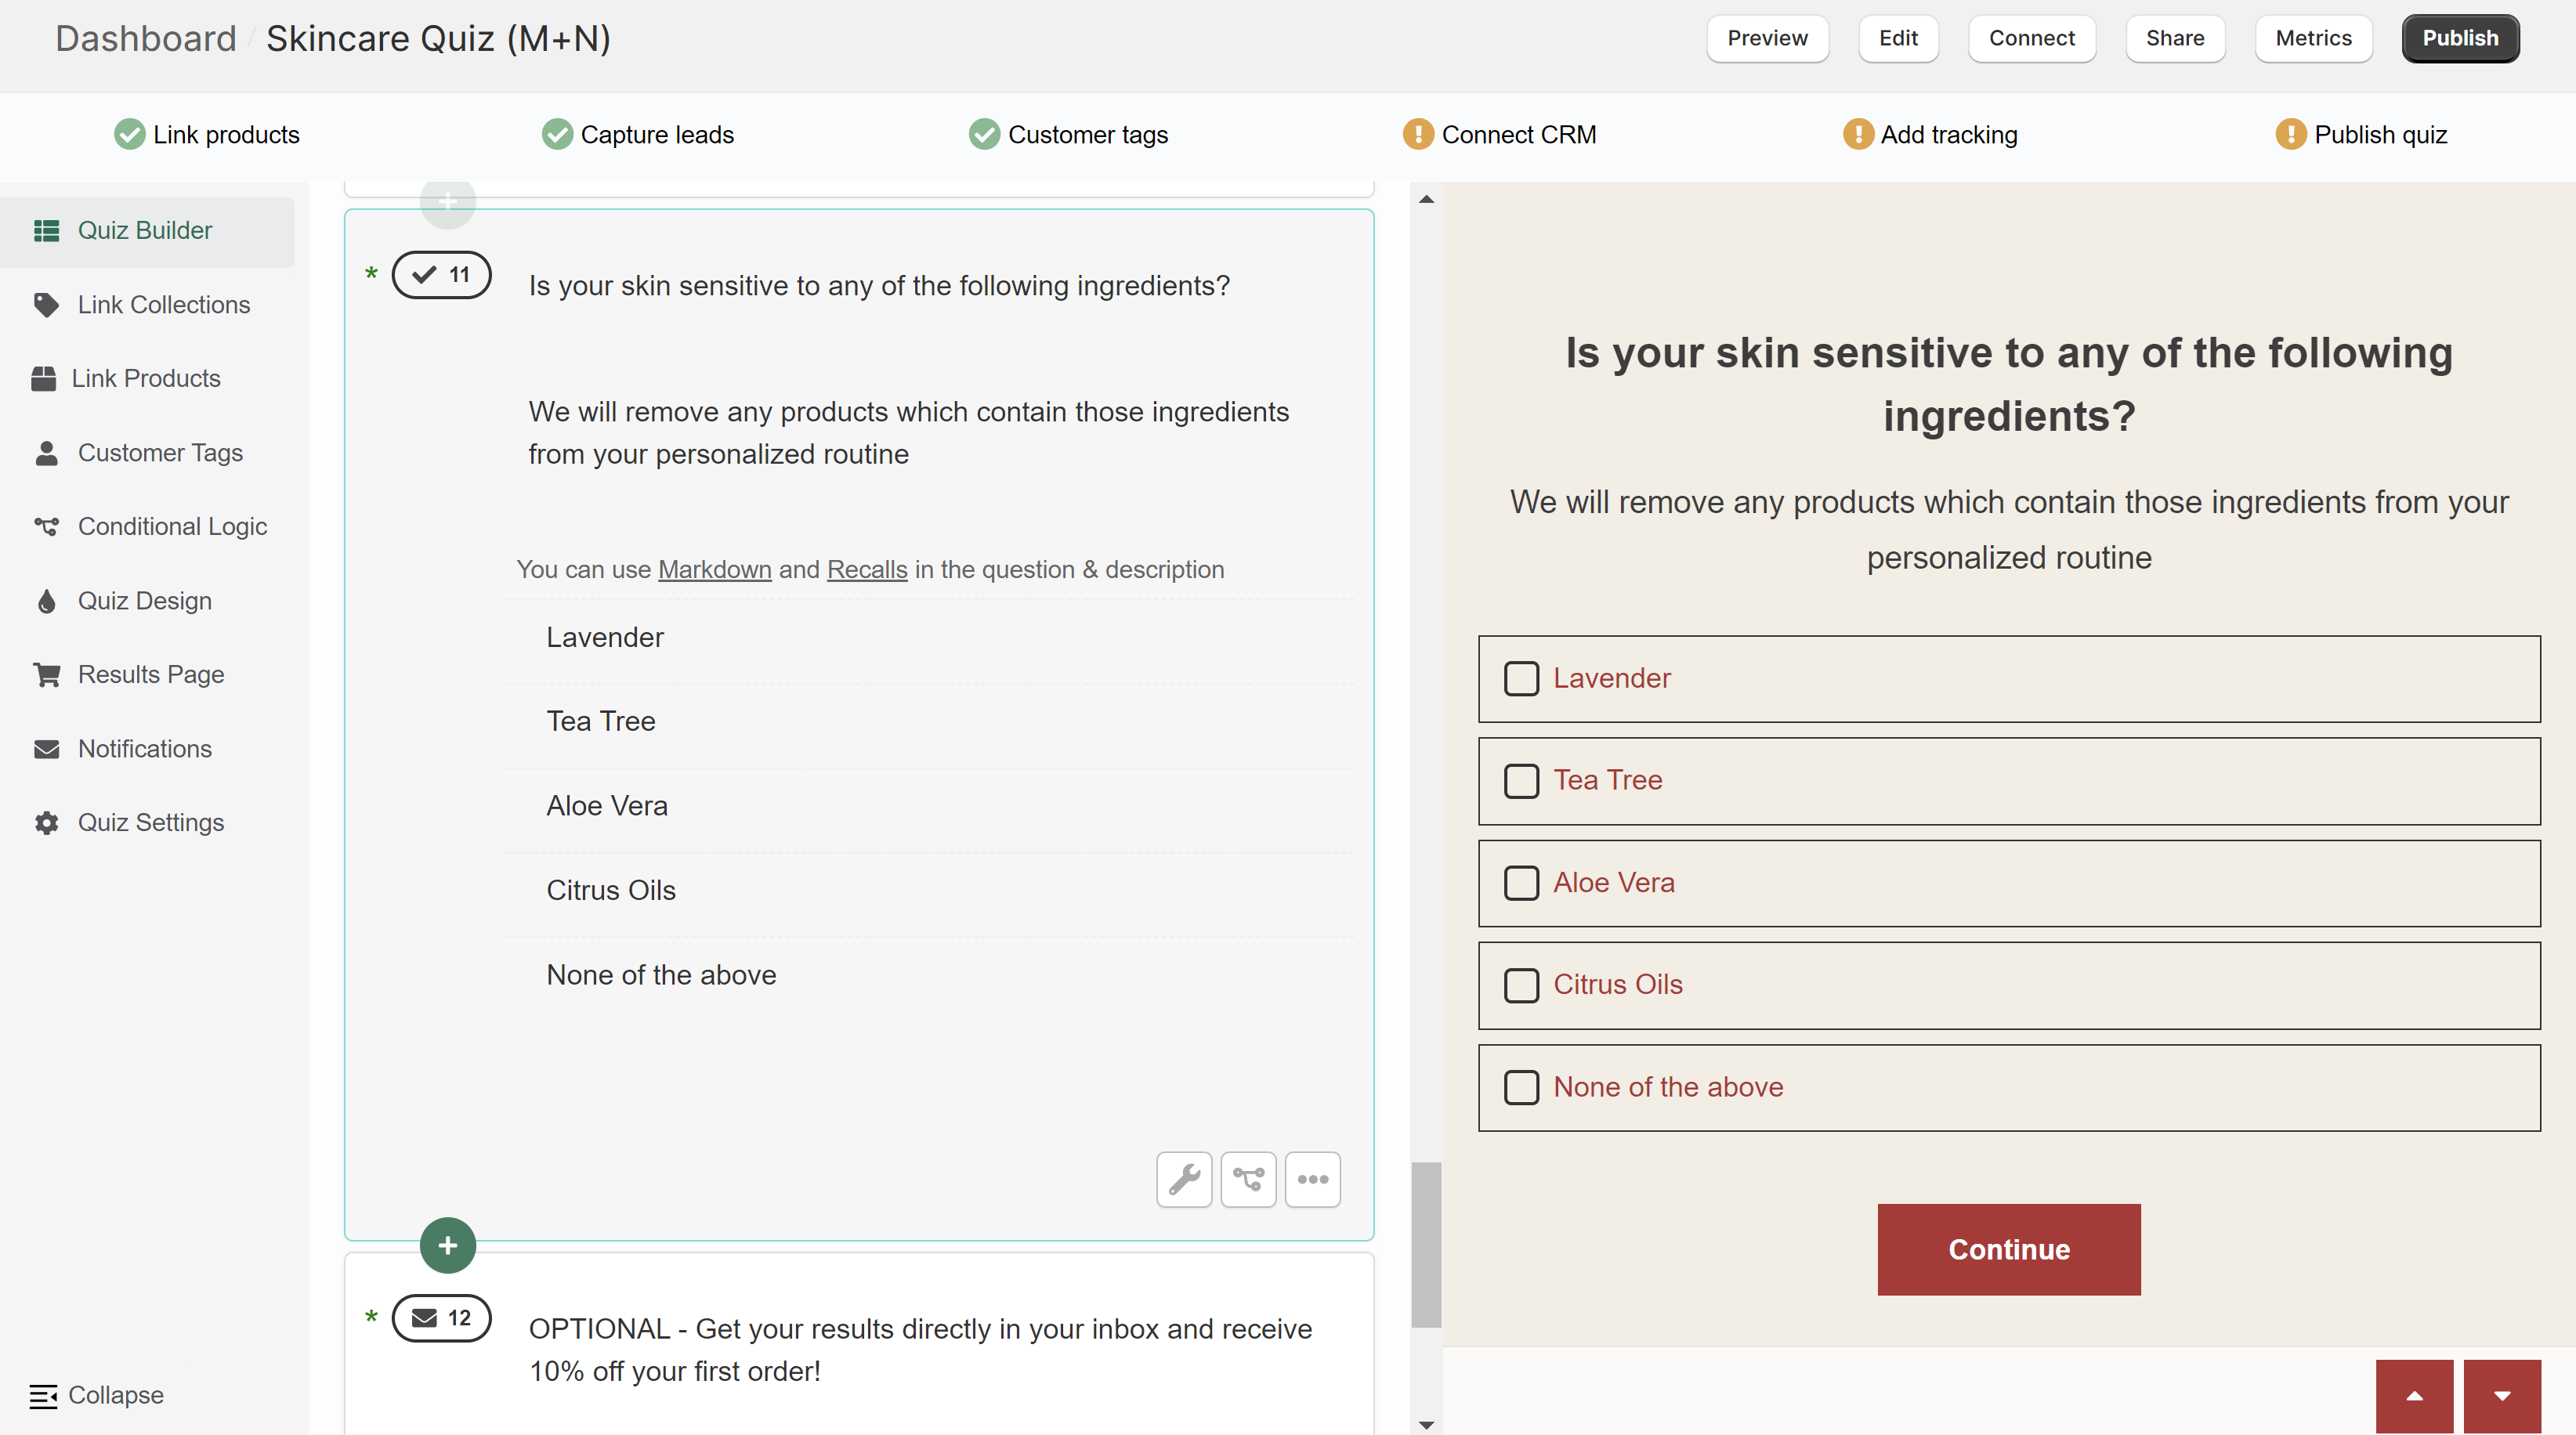This screenshot has width=2576, height=1435.
Task: Edit the question 12 OPTIONAL title text
Action: 920,1350
